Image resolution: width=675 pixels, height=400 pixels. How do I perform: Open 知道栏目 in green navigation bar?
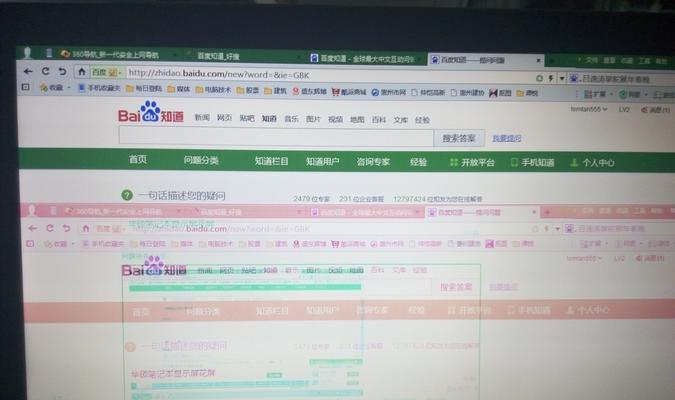271,161
